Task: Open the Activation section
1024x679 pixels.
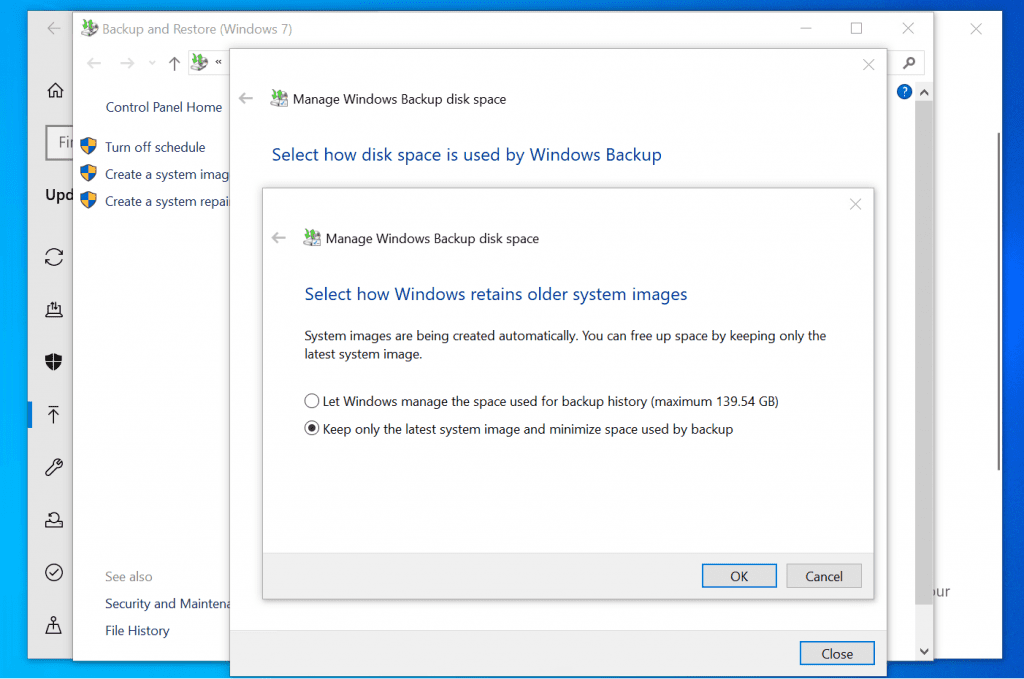Action: tap(53, 572)
